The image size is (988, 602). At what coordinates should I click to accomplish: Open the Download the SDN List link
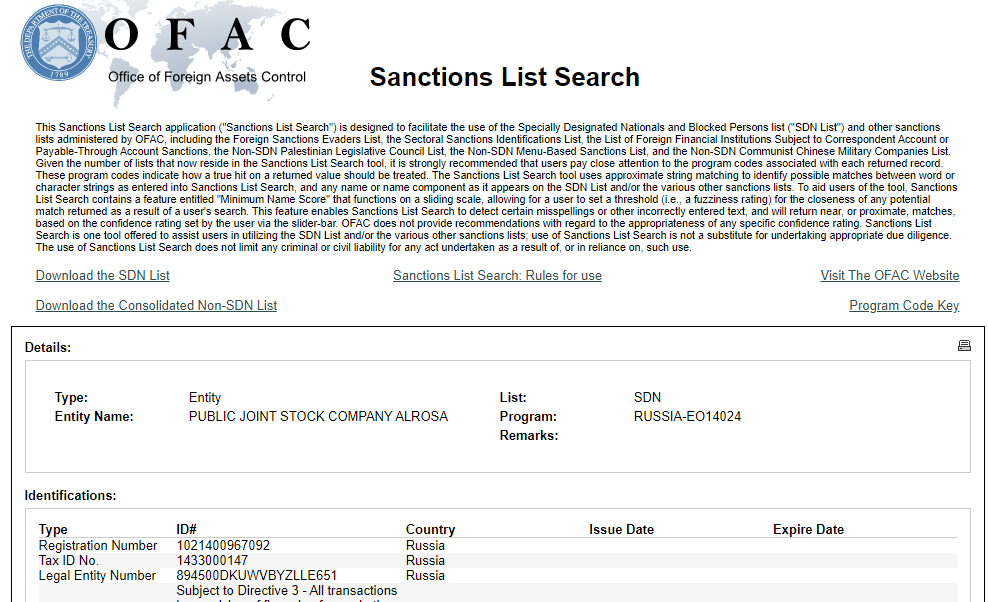pyautogui.click(x=102, y=275)
